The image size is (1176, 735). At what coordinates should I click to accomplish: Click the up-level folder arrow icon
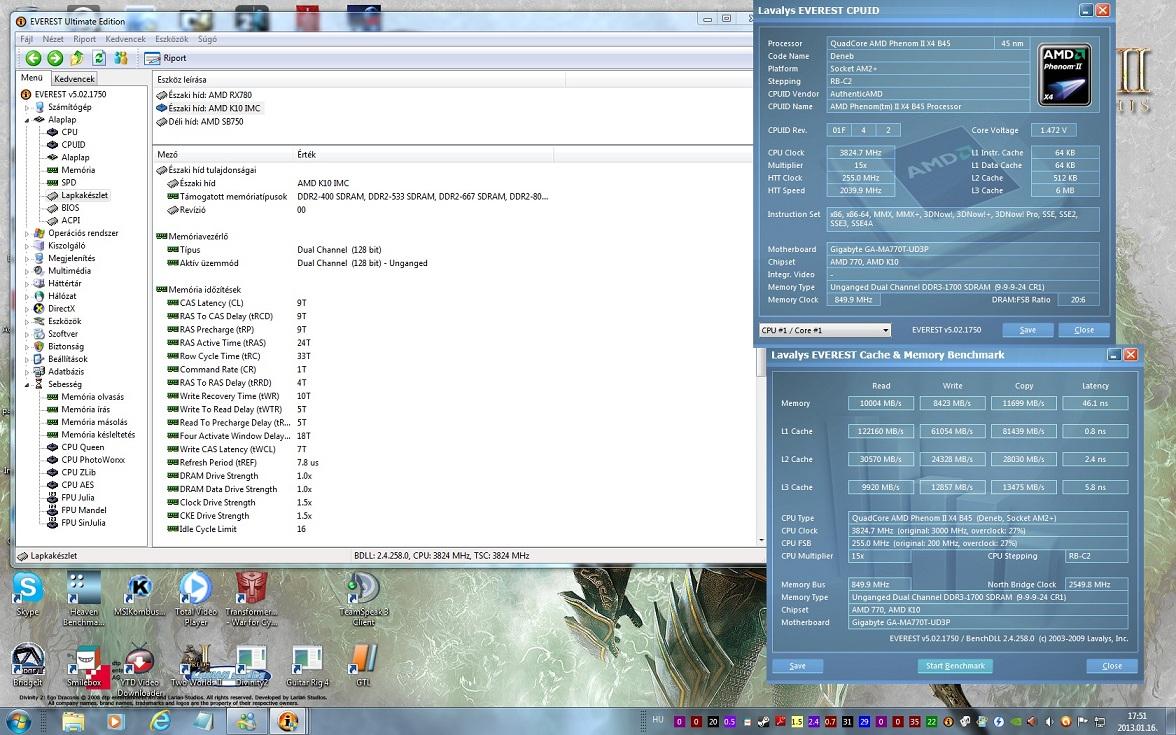coord(76,58)
